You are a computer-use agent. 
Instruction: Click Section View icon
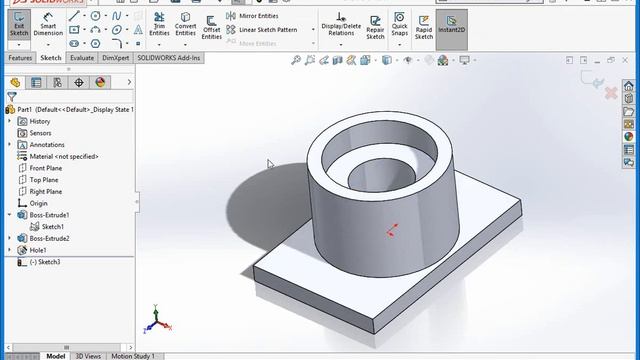click(x=337, y=60)
